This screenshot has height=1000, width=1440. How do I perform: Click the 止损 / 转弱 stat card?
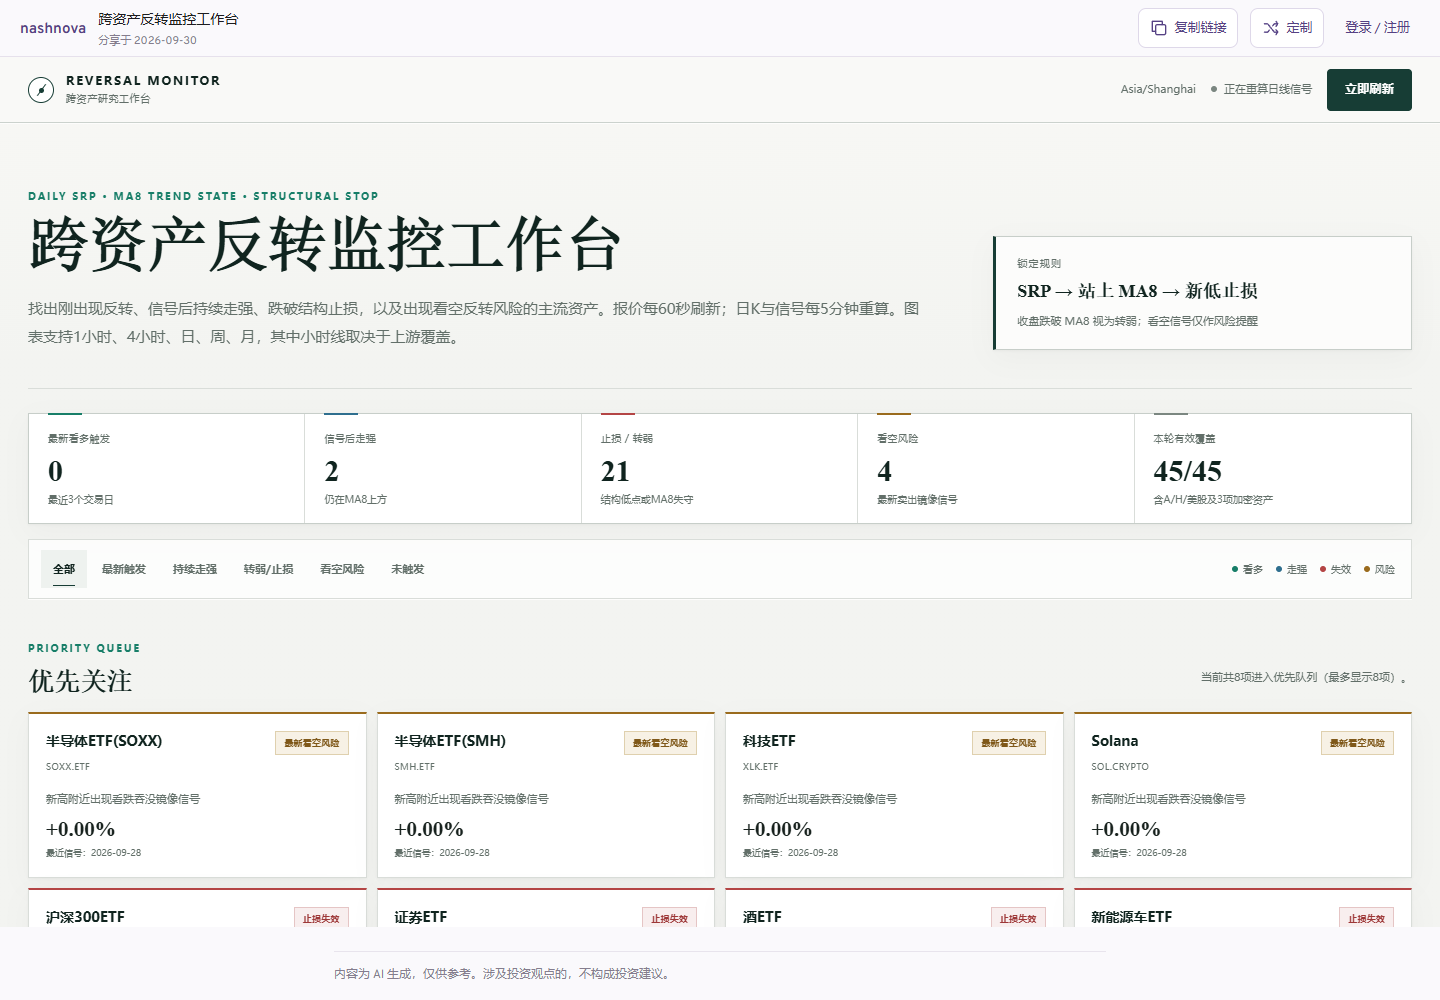[719, 468]
